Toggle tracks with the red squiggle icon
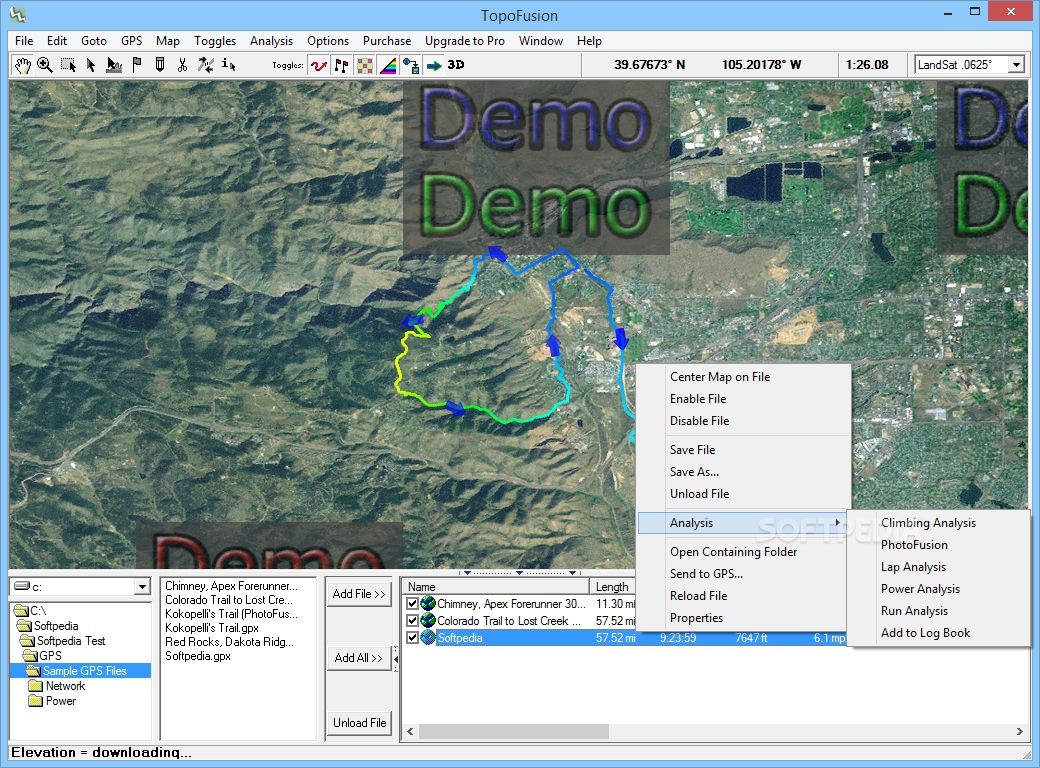The height and width of the screenshot is (768, 1040). pyautogui.click(x=319, y=66)
